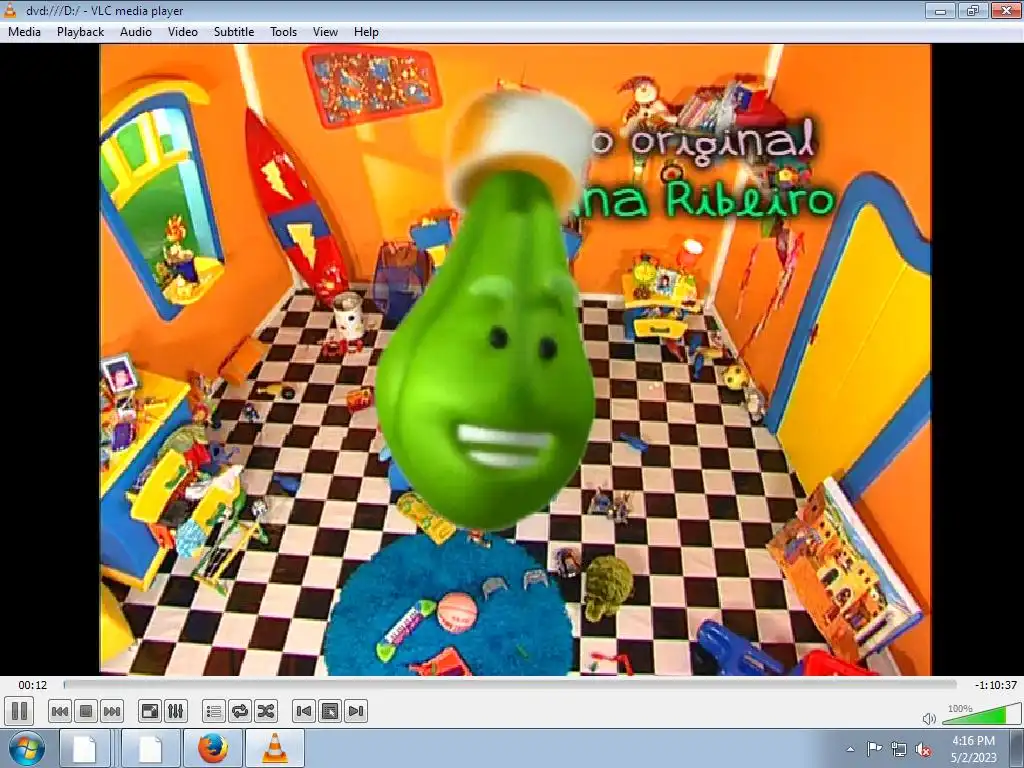Show the playlist panel
Image resolution: width=1024 pixels, height=768 pixels.
tap(214, 711)
